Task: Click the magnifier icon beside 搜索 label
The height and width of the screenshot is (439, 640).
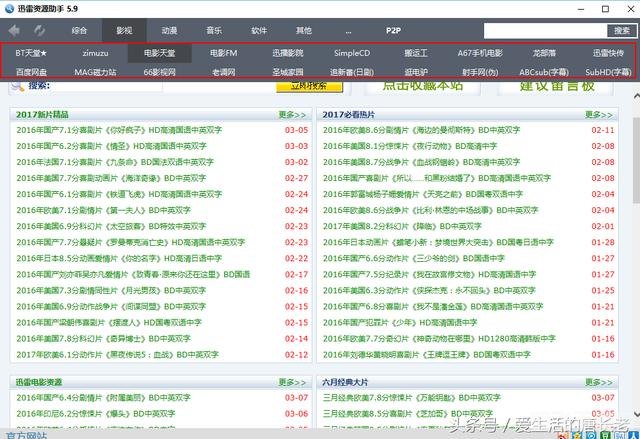Action: coord(18,86)
